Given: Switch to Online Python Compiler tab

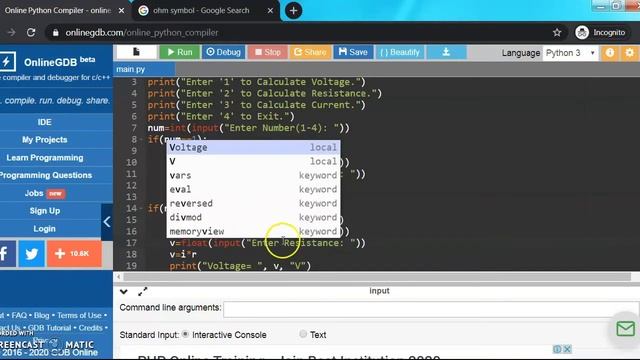Looking at the screenshot, I should pyautogui.click(x=57, y=11).
